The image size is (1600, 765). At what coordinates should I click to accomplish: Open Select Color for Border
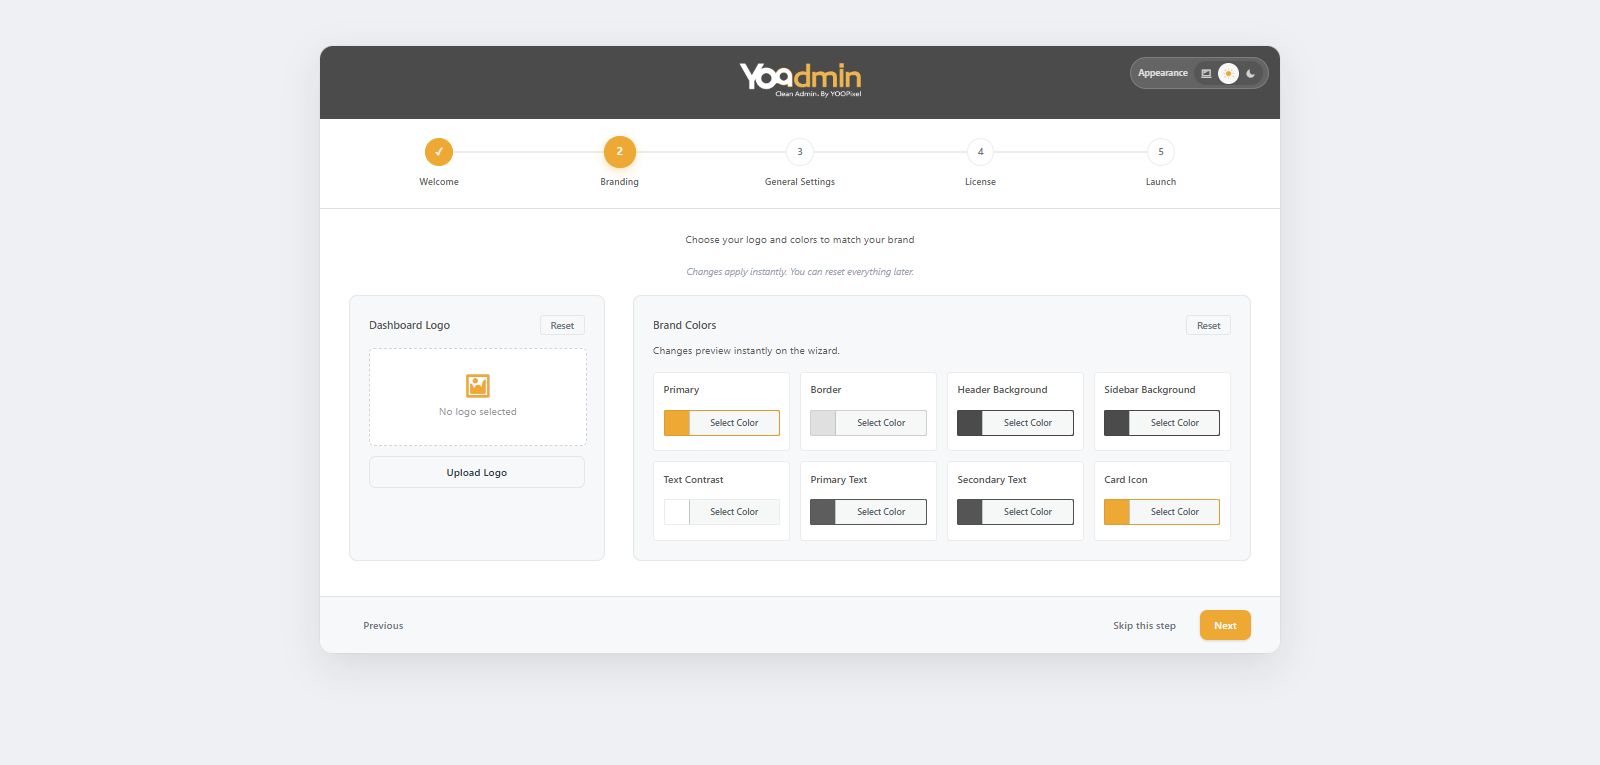(x=881, y=423)
